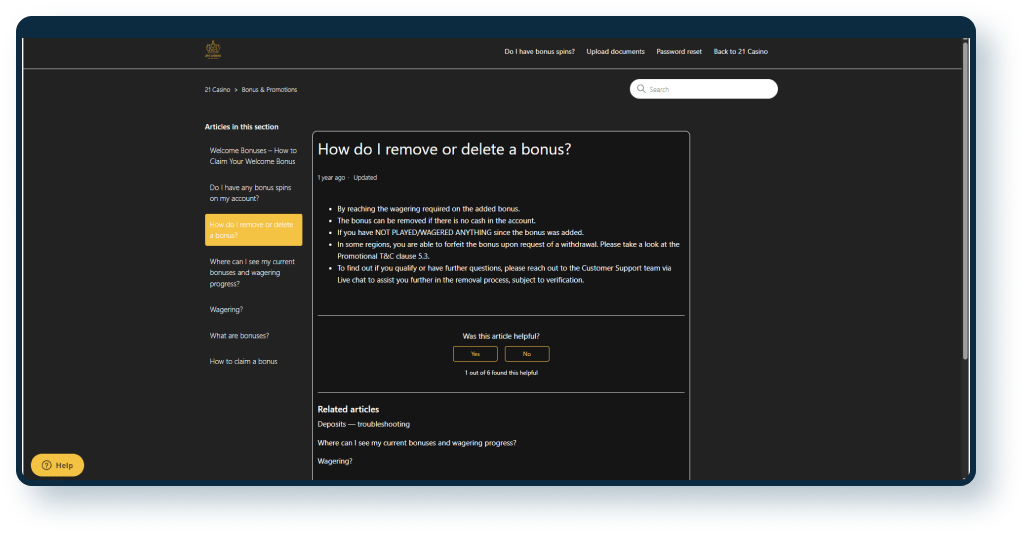Open 'What are bonuses?' article

pyautogui.click(x=239, y=336)
